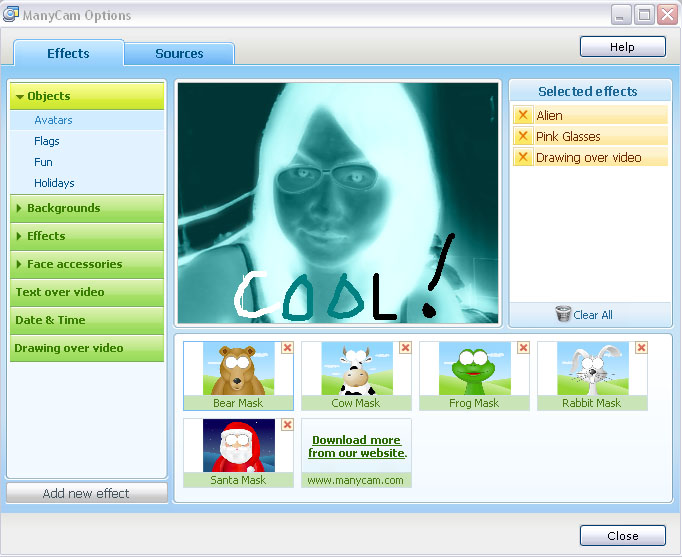682x557 pixels.
Task: Delete the Frog Mask avatar using its red X
Action: (523, 348)
